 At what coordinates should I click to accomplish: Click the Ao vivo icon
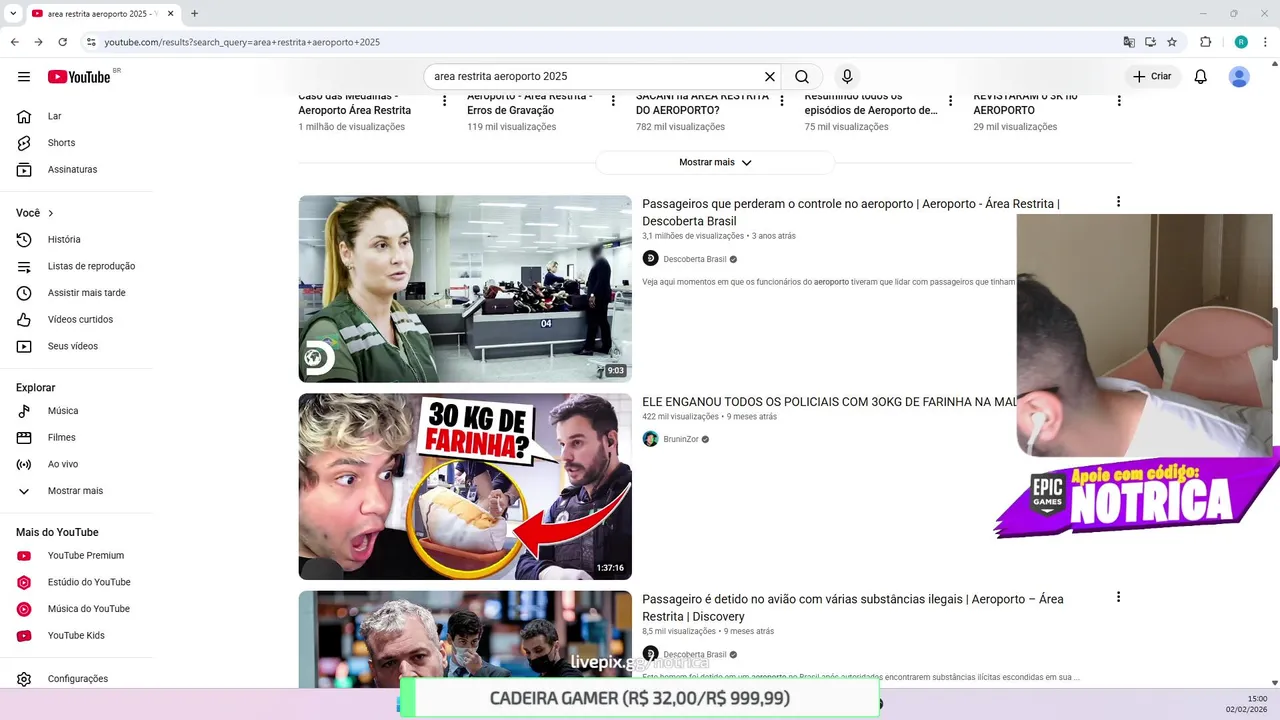click(24, 464)
